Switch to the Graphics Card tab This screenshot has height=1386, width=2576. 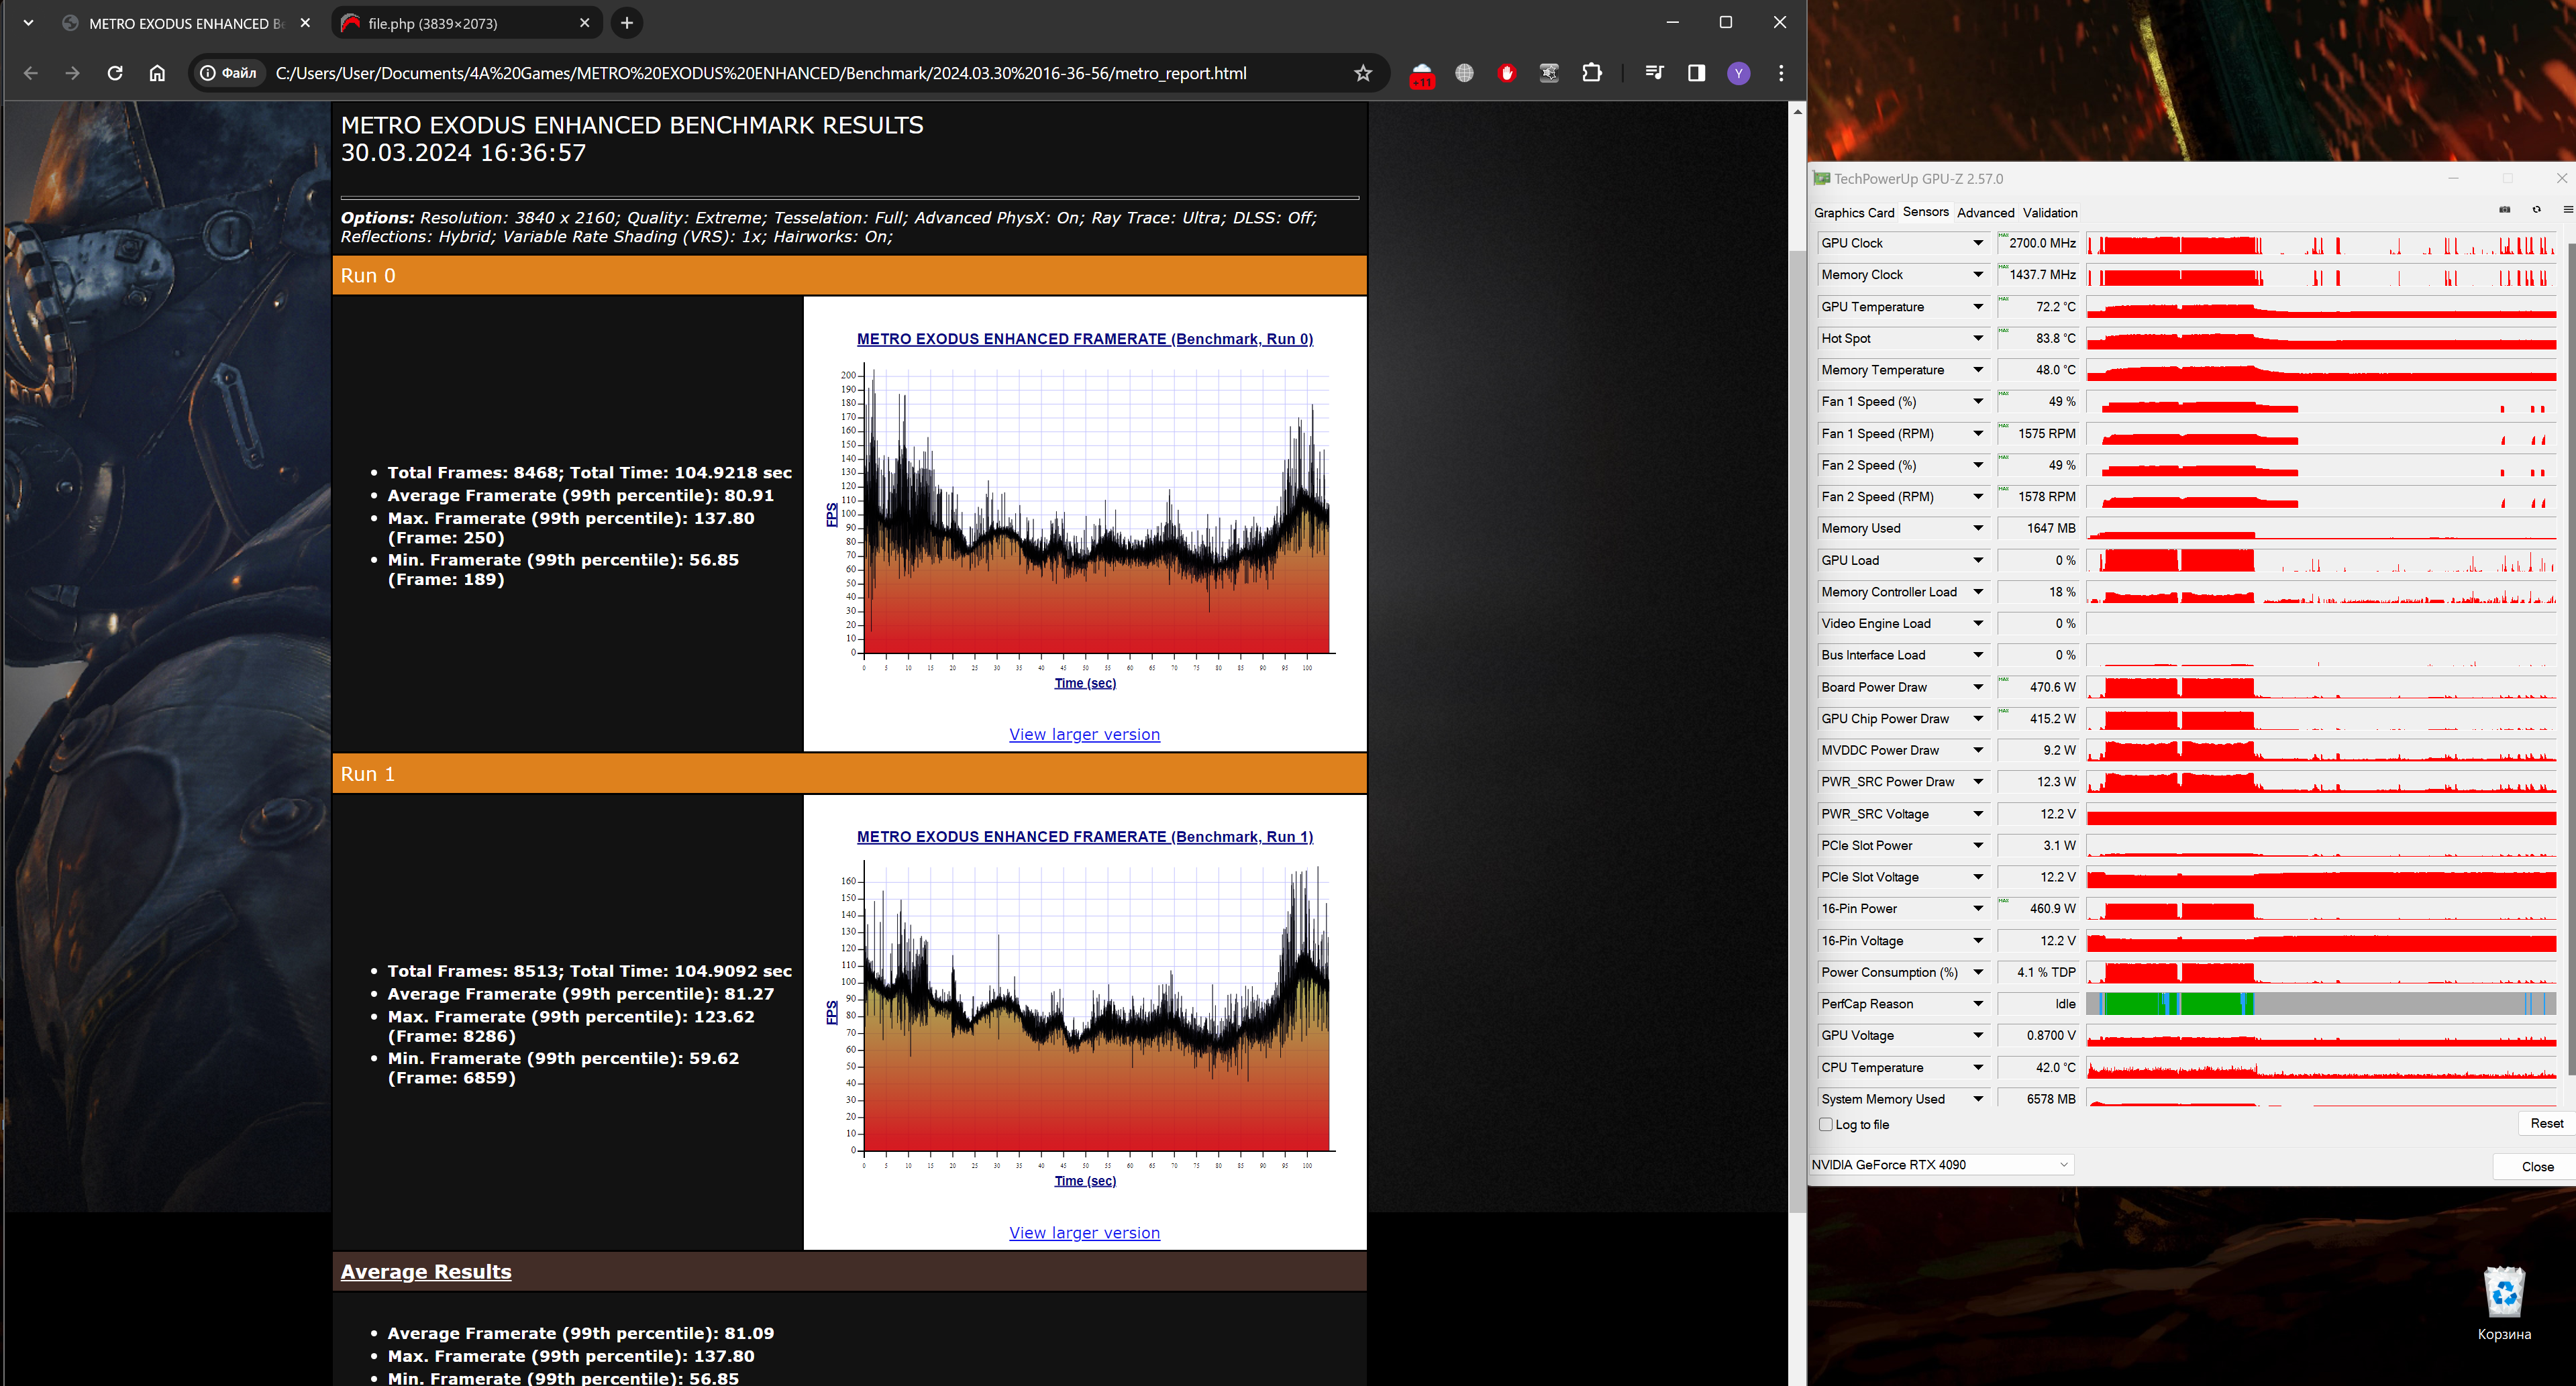[x=1853, y=213]
